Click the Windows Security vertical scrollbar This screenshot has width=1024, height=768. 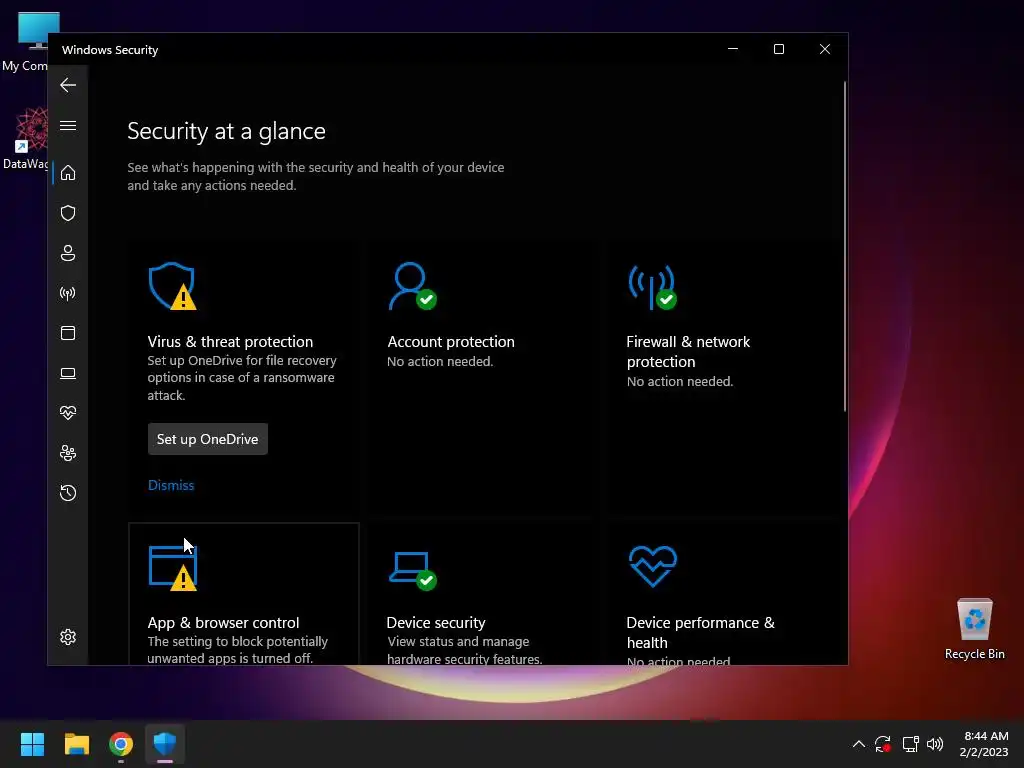(x=844, y=246)
